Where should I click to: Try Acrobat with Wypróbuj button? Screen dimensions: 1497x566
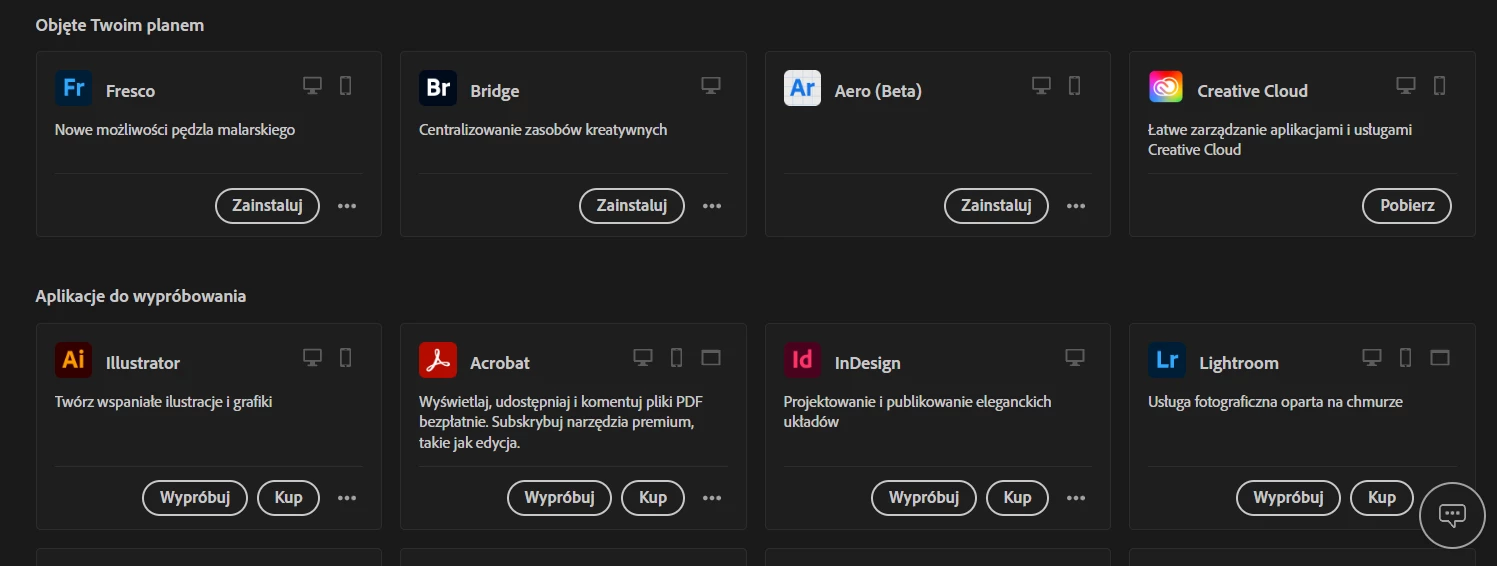point(560,498)
